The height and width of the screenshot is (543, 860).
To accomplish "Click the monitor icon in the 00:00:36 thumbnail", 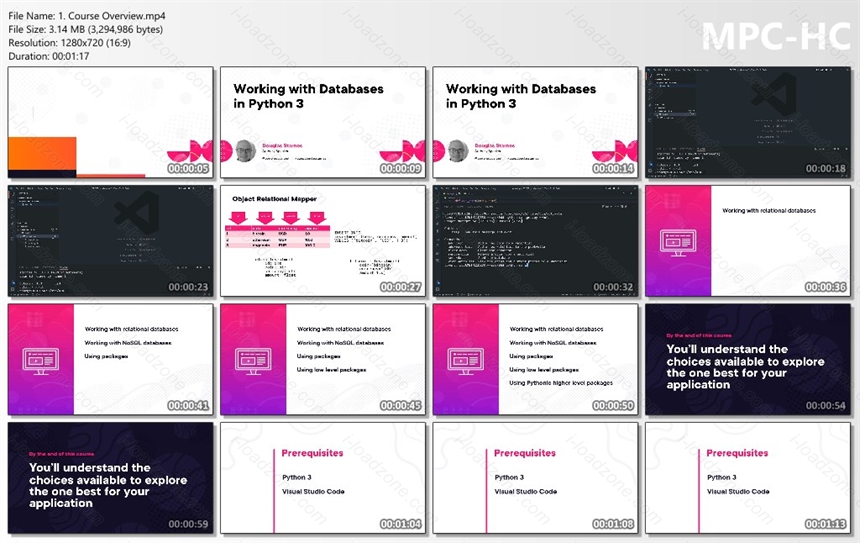I will click(x=678, y=243).
